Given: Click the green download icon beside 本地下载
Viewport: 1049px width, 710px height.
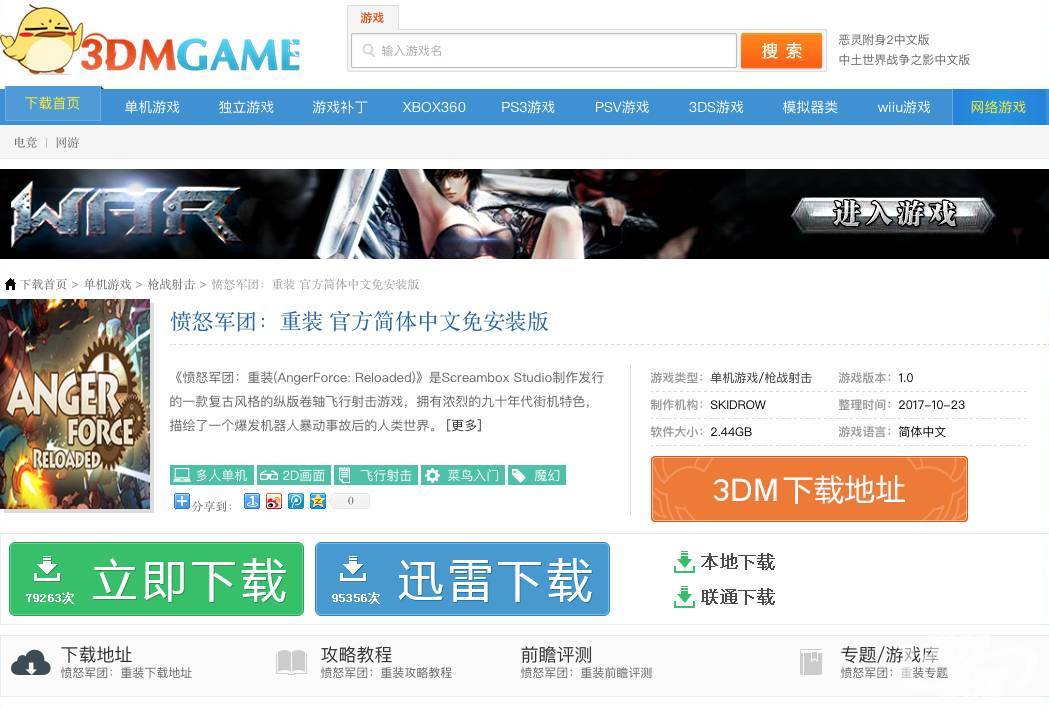Looking at the screenshot, I should point(684,562).
